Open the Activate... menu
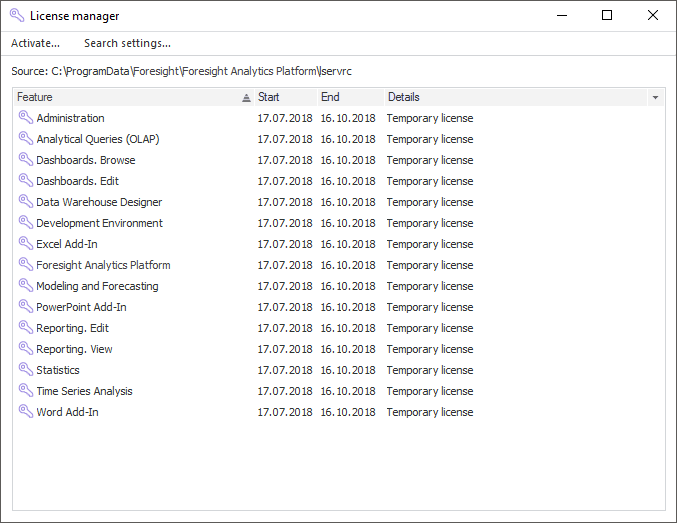Viewport: 677px width, 523px height. 35,43
